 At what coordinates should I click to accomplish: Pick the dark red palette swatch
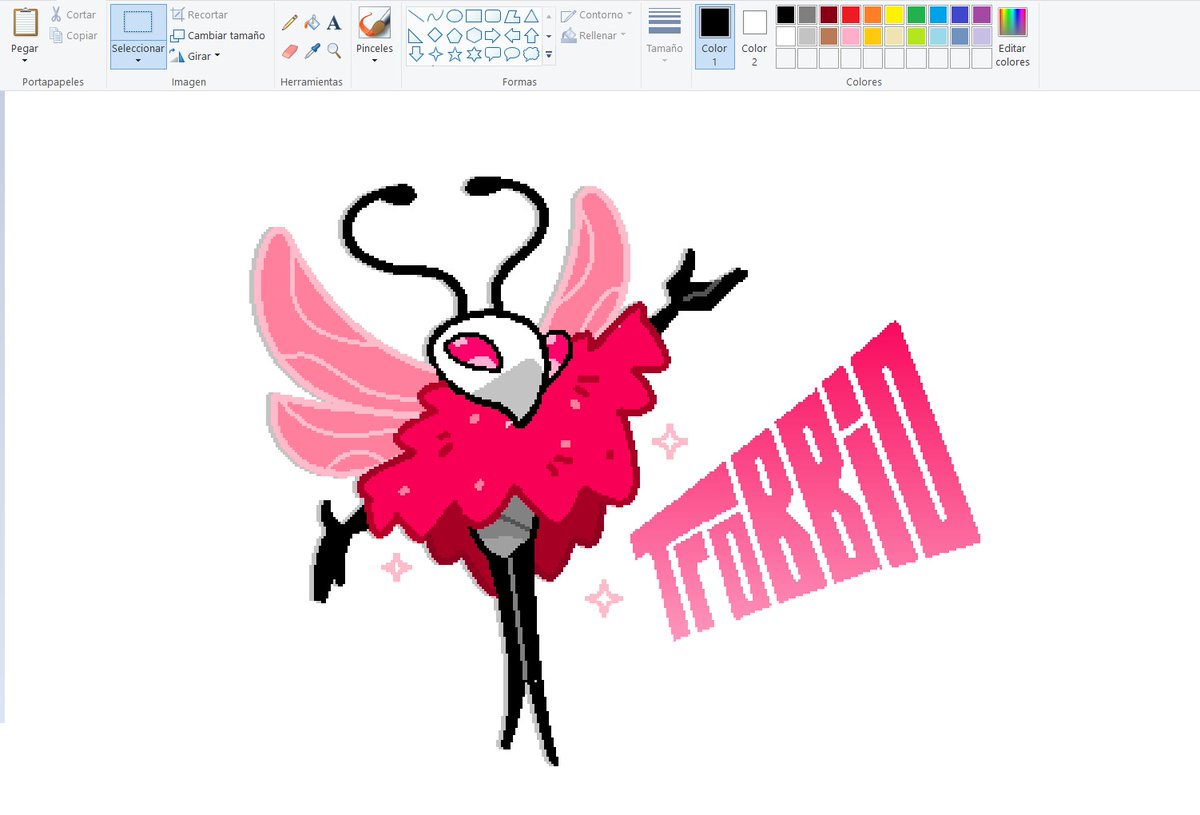click(830, 15)
